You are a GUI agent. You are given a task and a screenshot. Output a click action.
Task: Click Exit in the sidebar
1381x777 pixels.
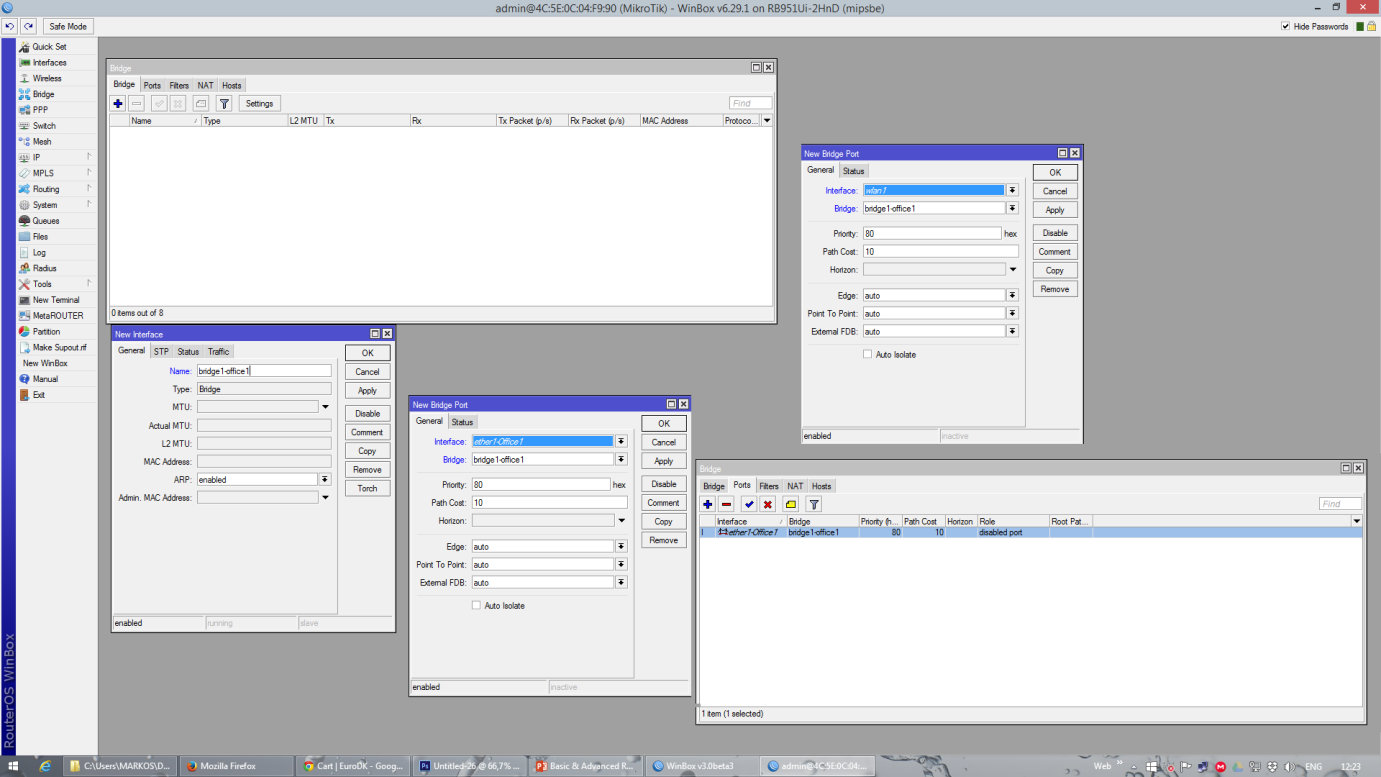[38, 395]
